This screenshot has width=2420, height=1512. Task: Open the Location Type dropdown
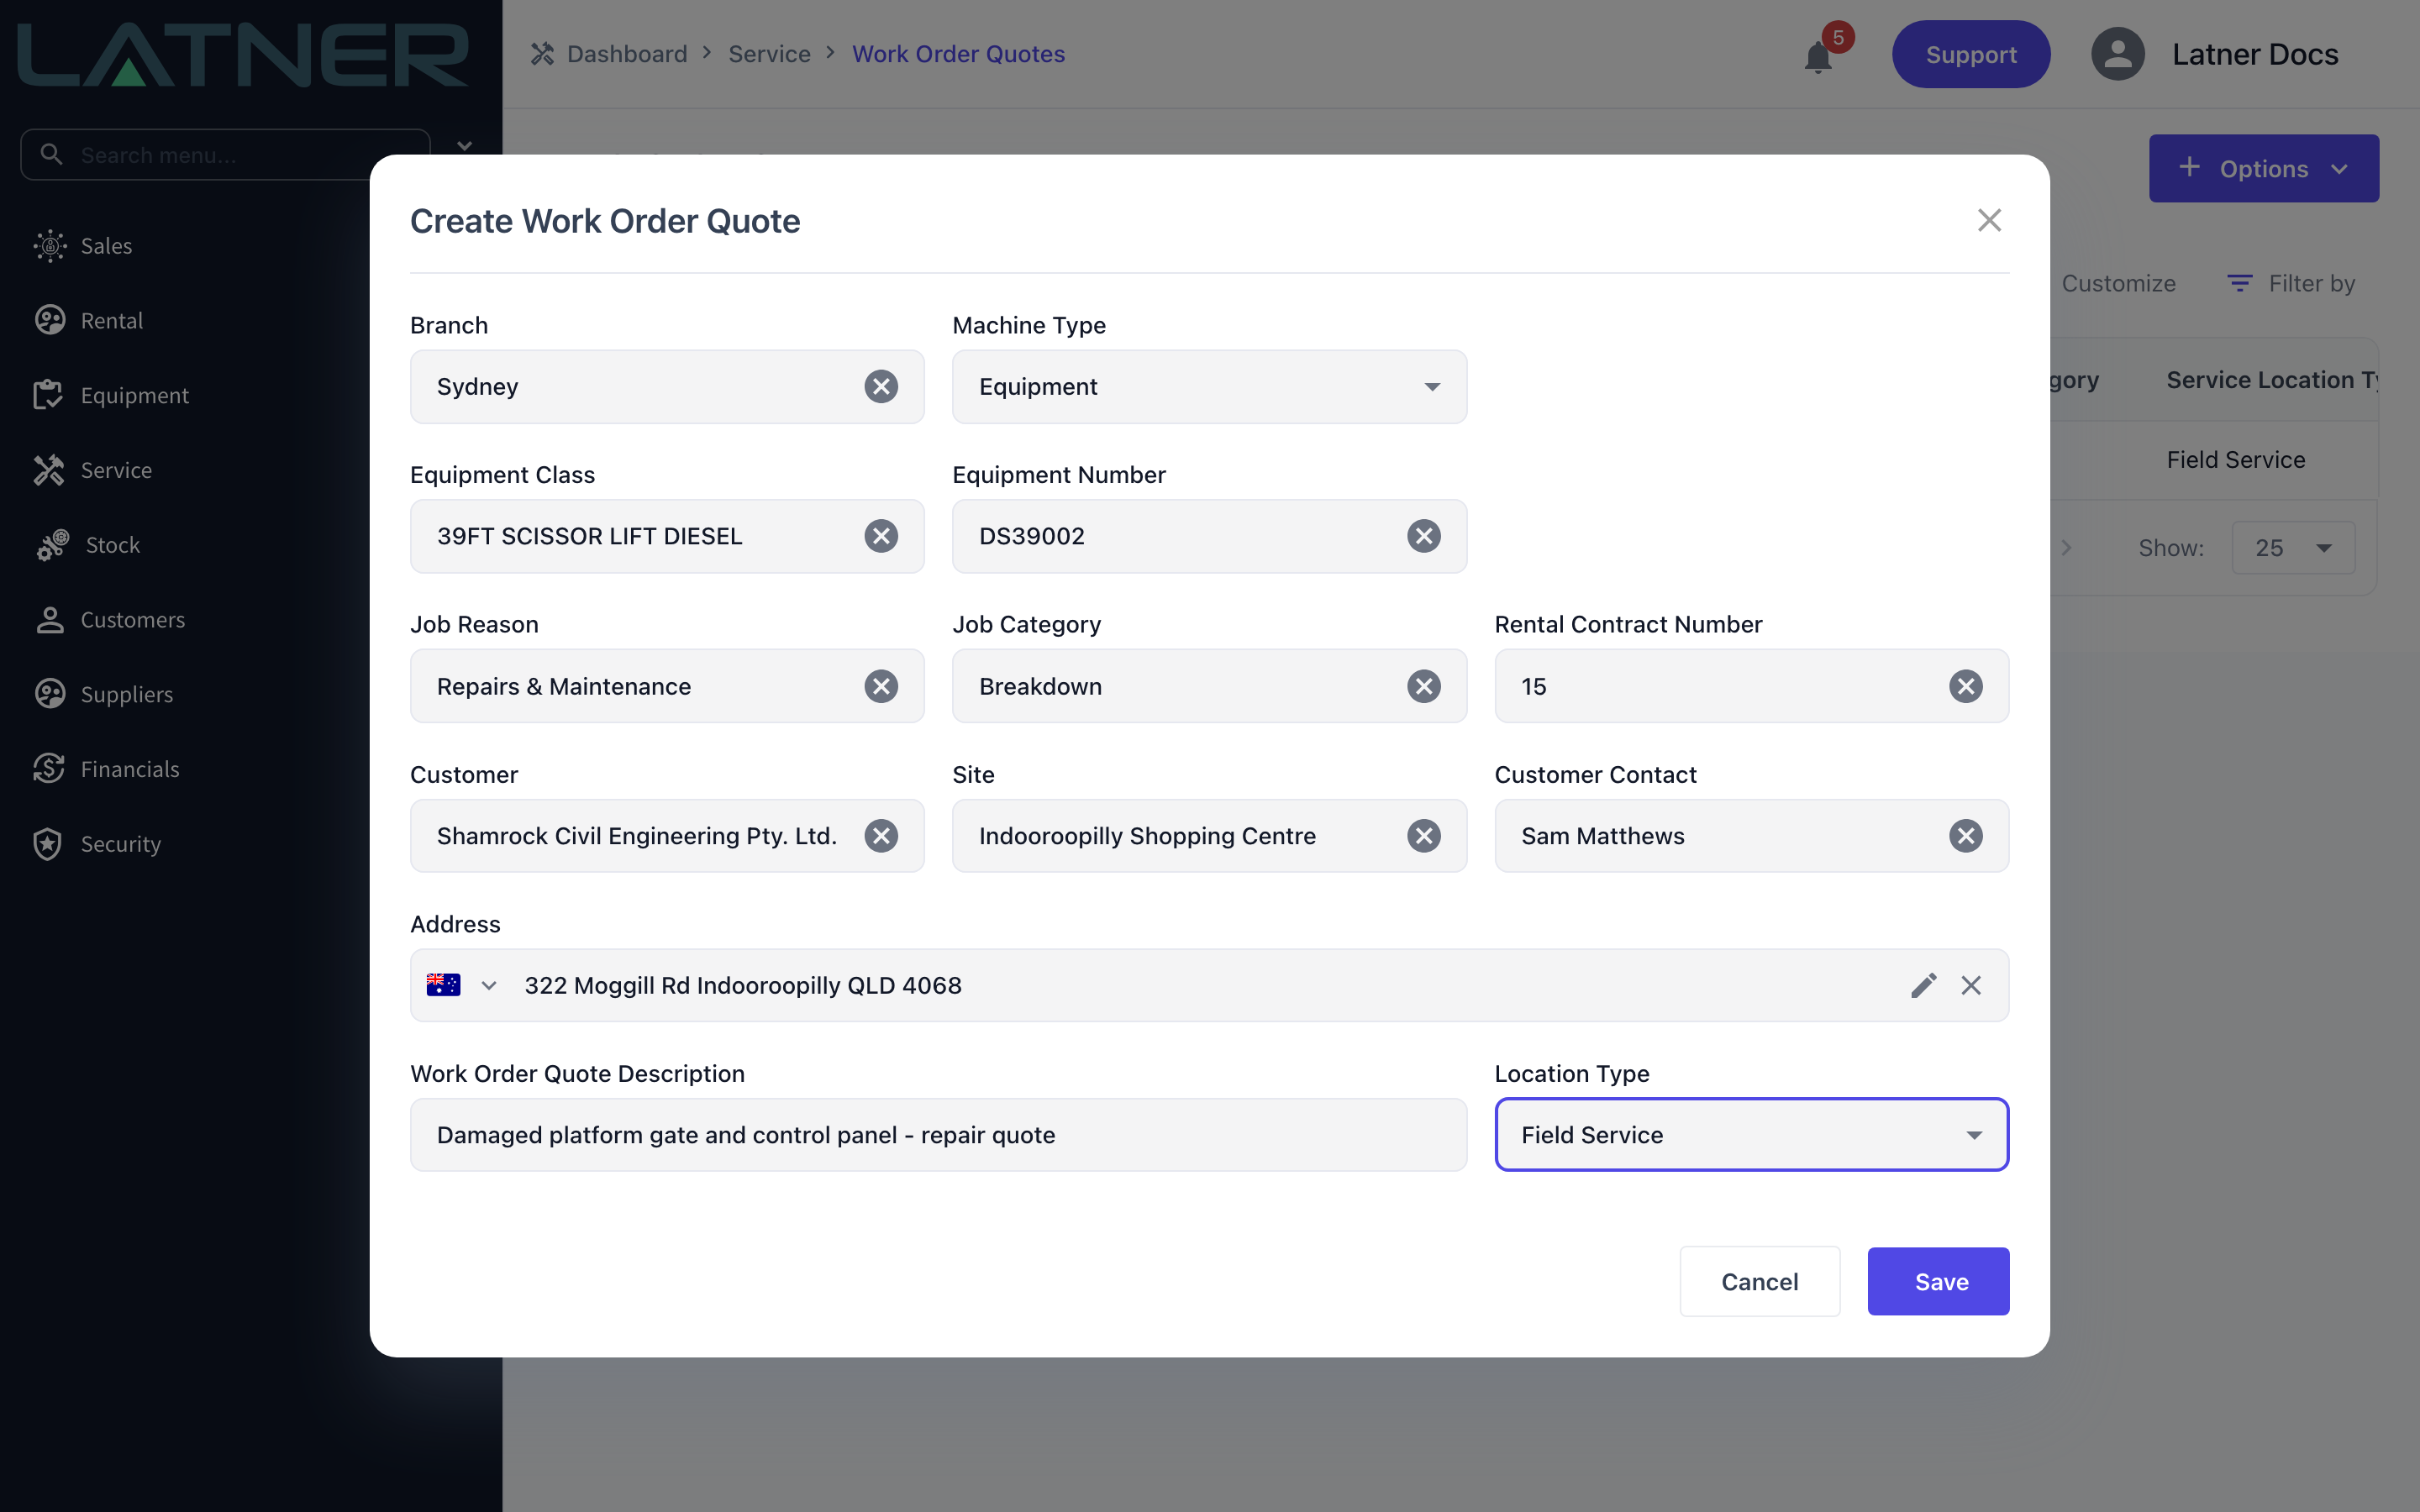pyautogui.click(x=1751, y=1134)
